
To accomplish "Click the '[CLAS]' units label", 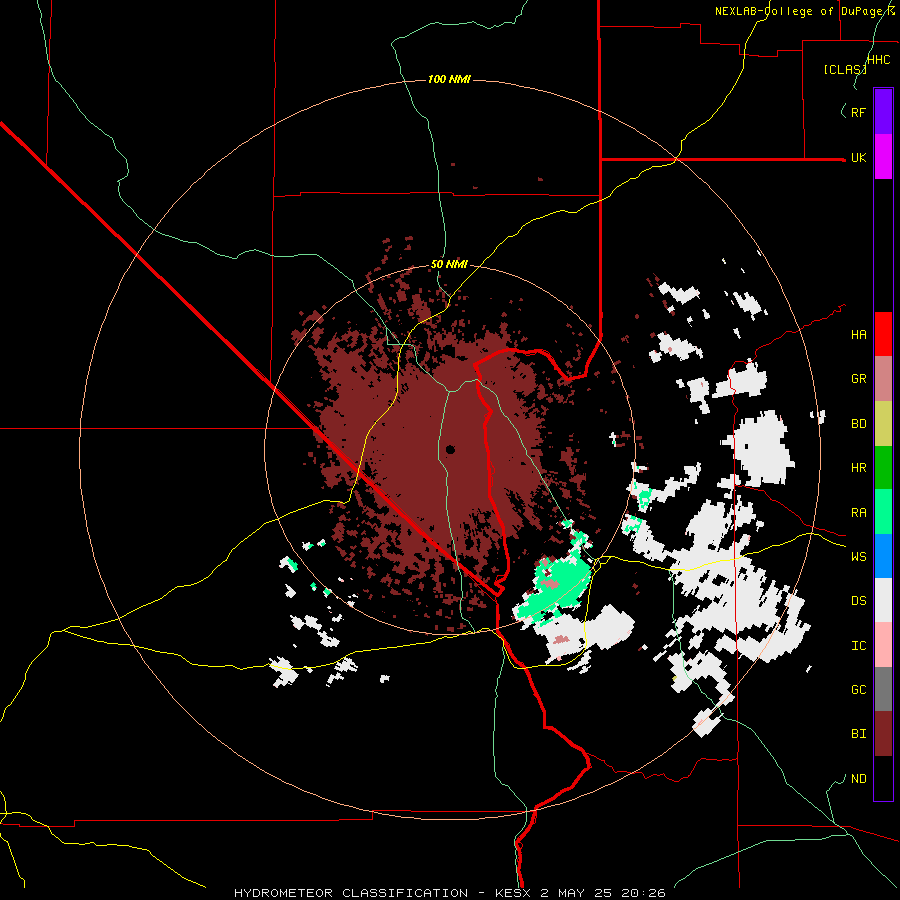I will (x=845, y=69).
